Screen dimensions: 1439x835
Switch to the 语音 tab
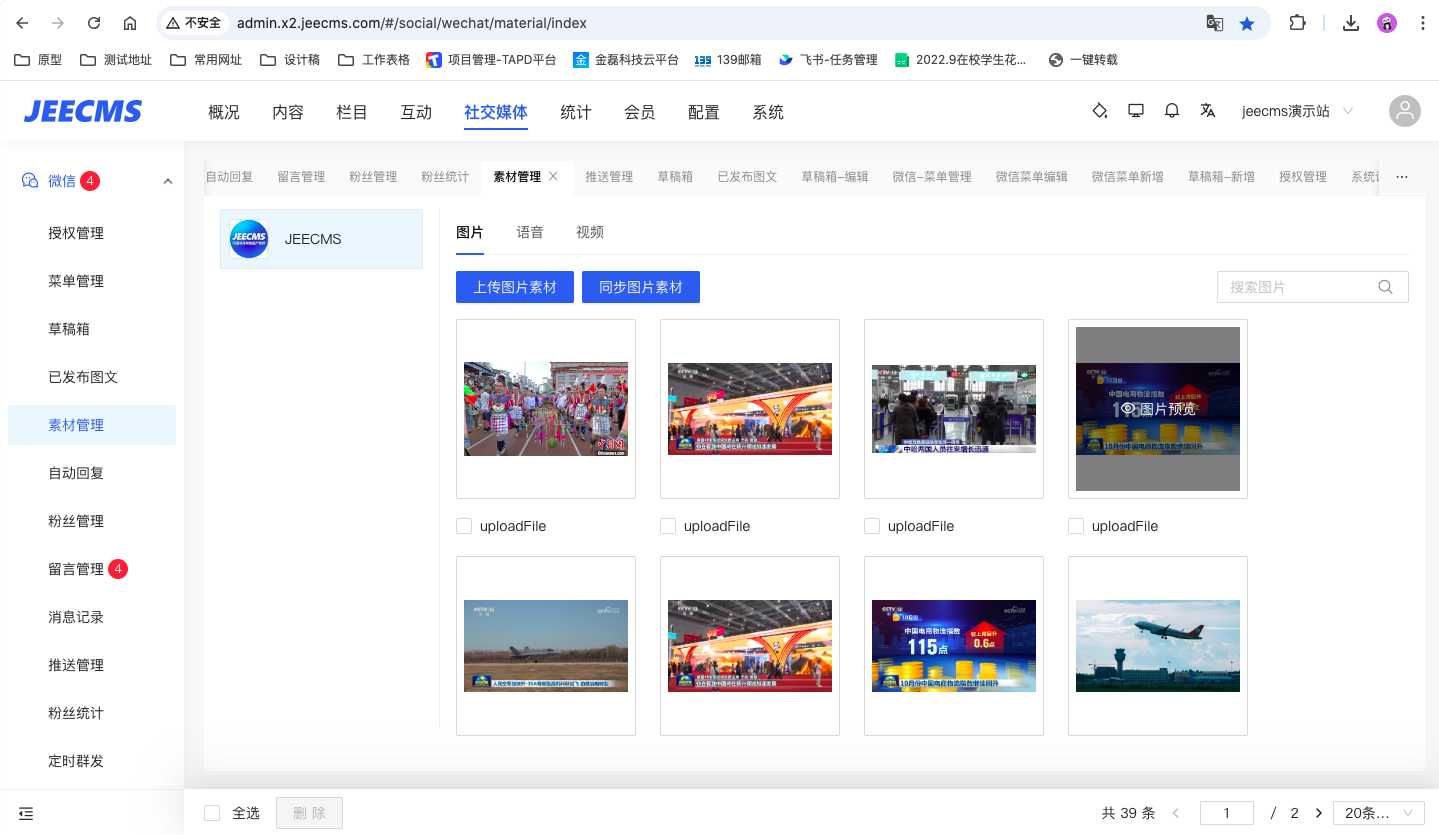click(x=530, y=232)
